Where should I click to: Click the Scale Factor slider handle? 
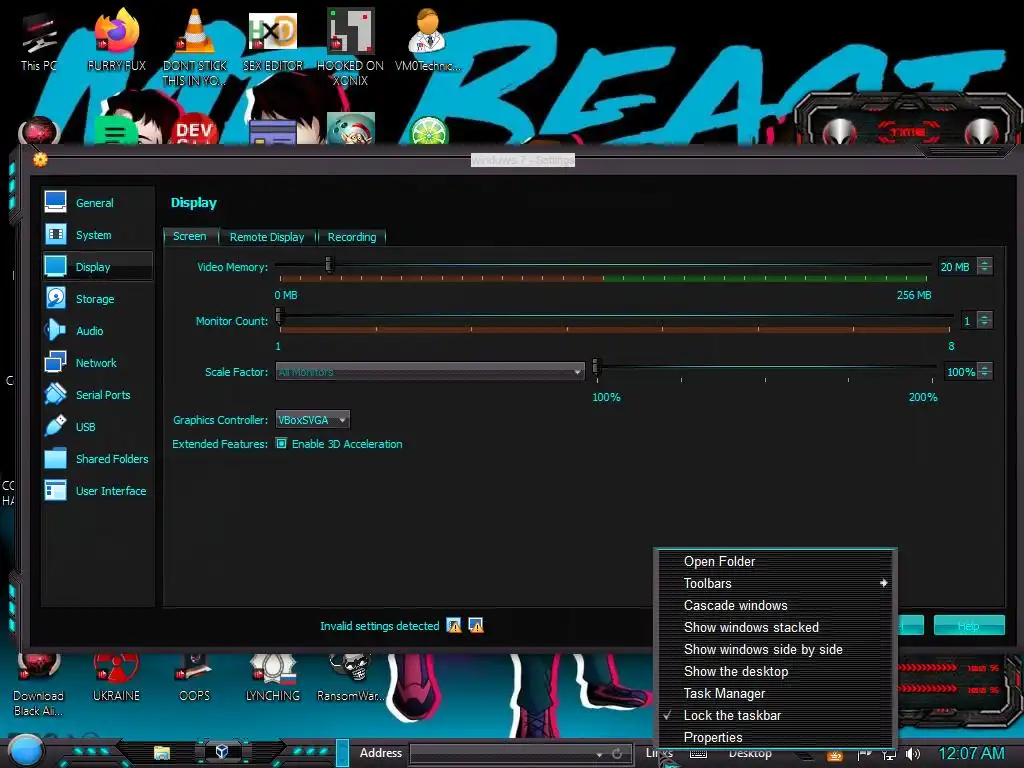[596, 366]
